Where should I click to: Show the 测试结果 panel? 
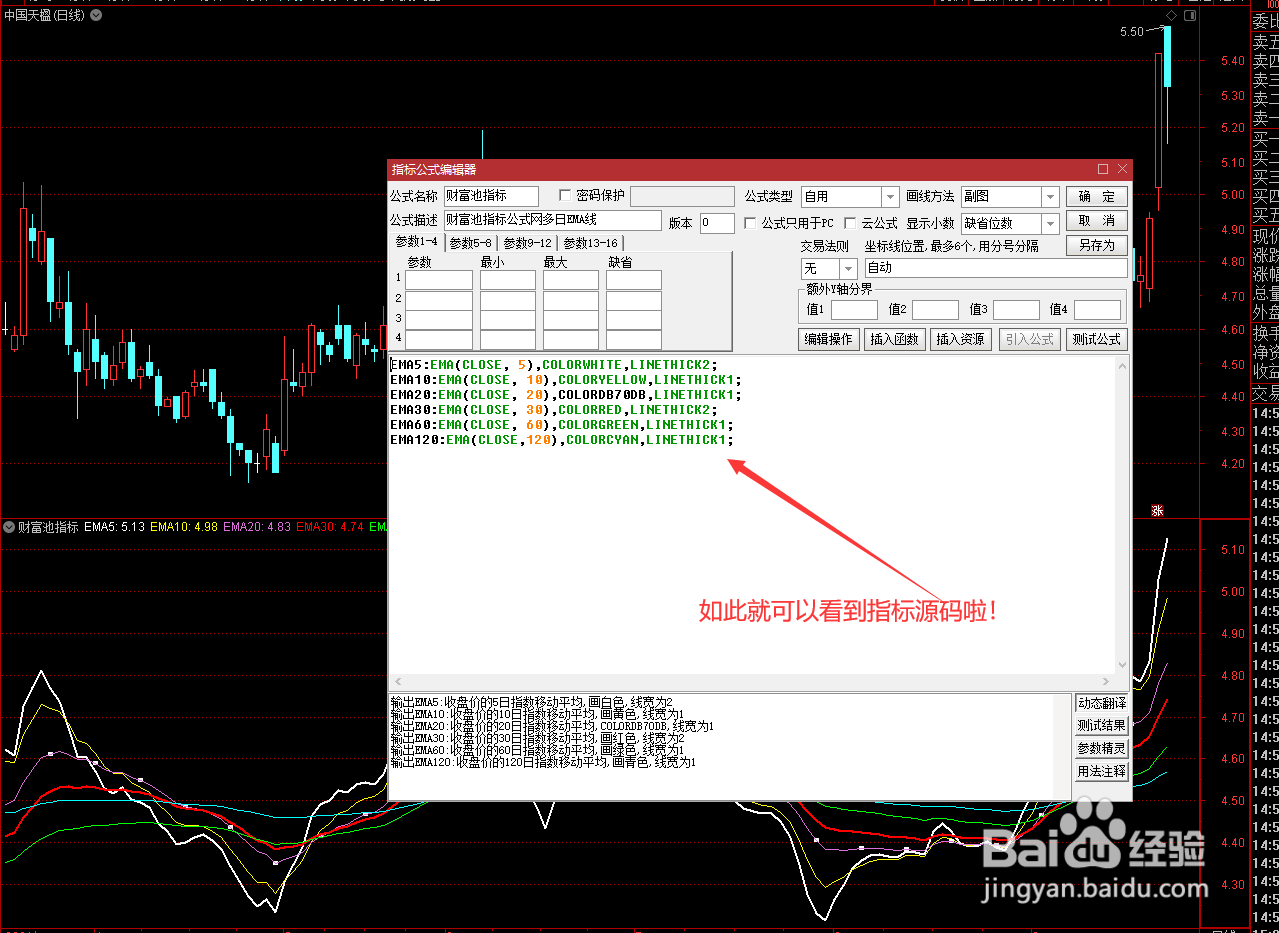[1102, 726]
